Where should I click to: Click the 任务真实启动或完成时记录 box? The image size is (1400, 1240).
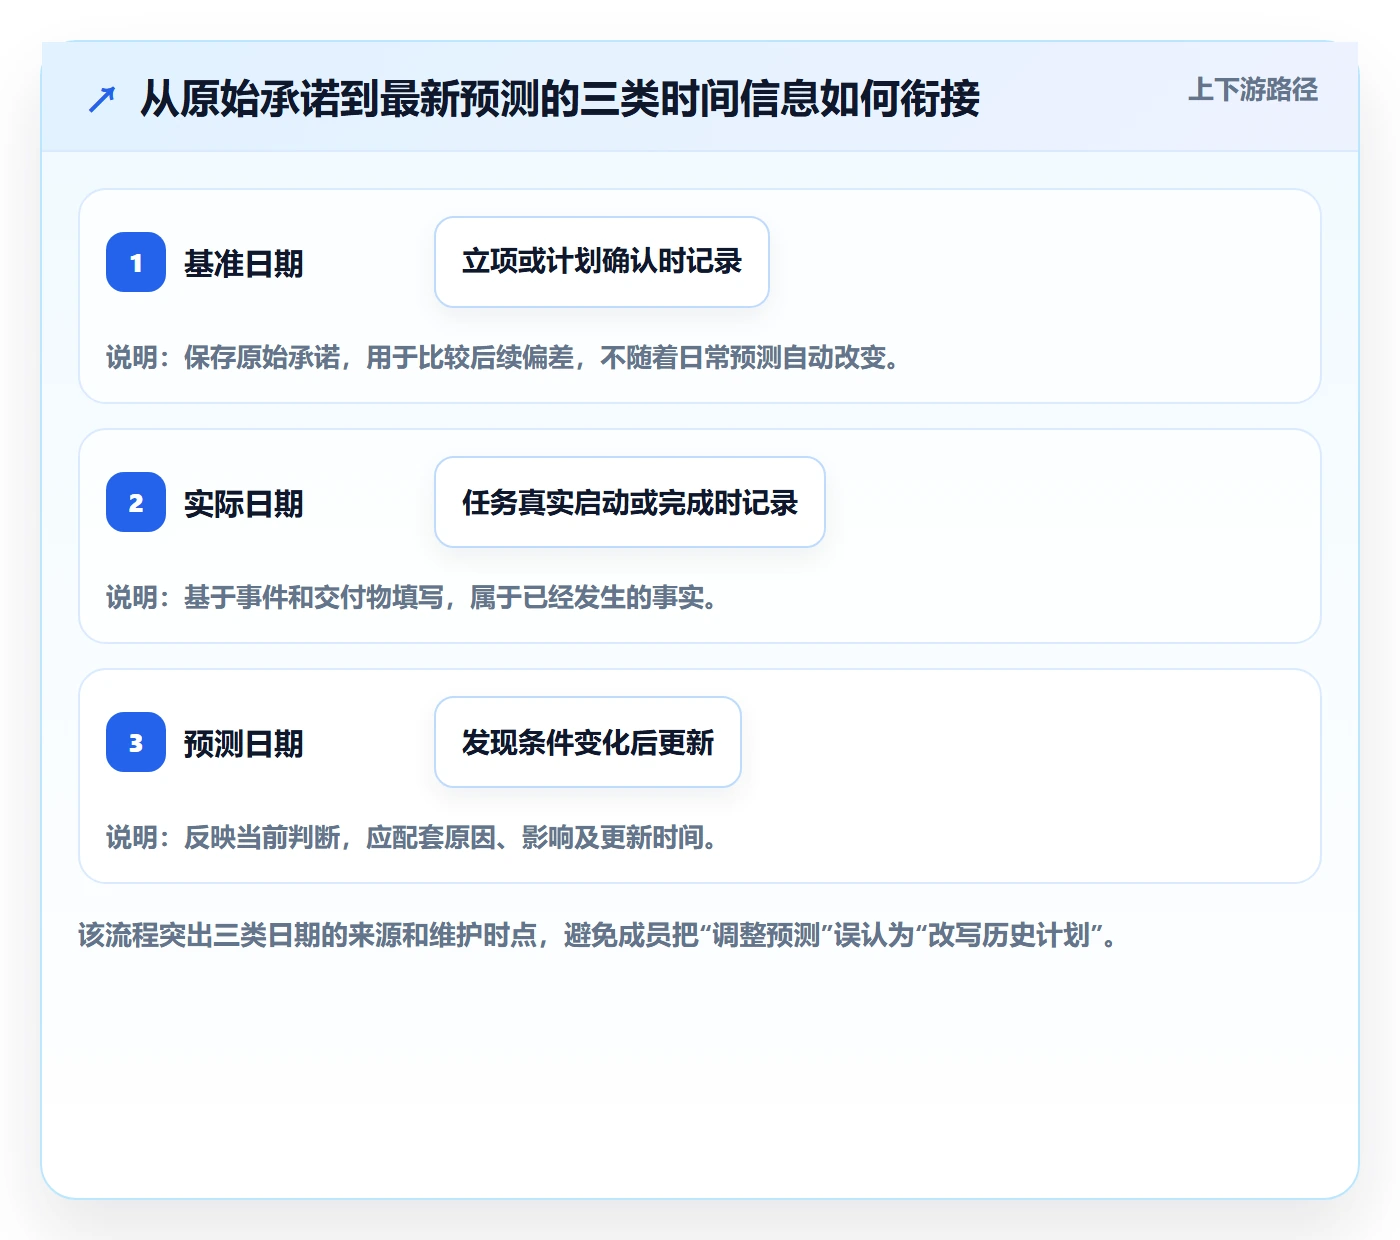point(630,502)
